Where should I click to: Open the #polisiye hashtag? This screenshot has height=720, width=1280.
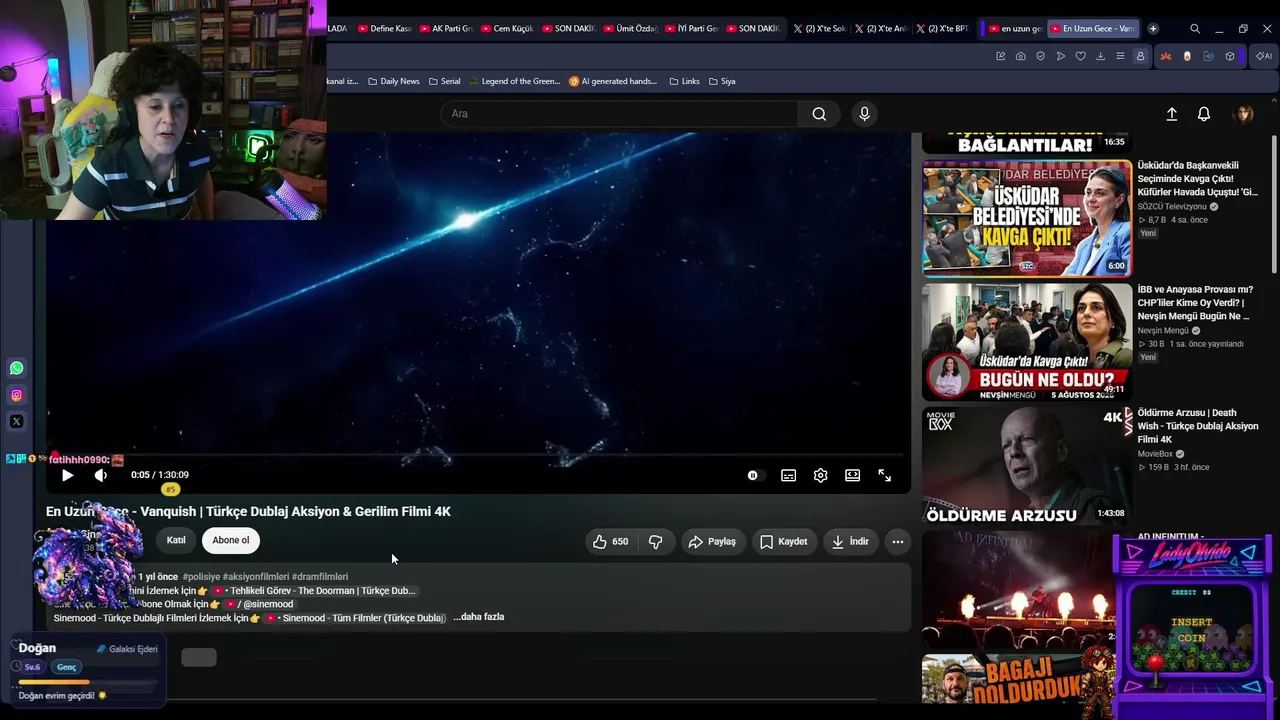coord(200,577)
